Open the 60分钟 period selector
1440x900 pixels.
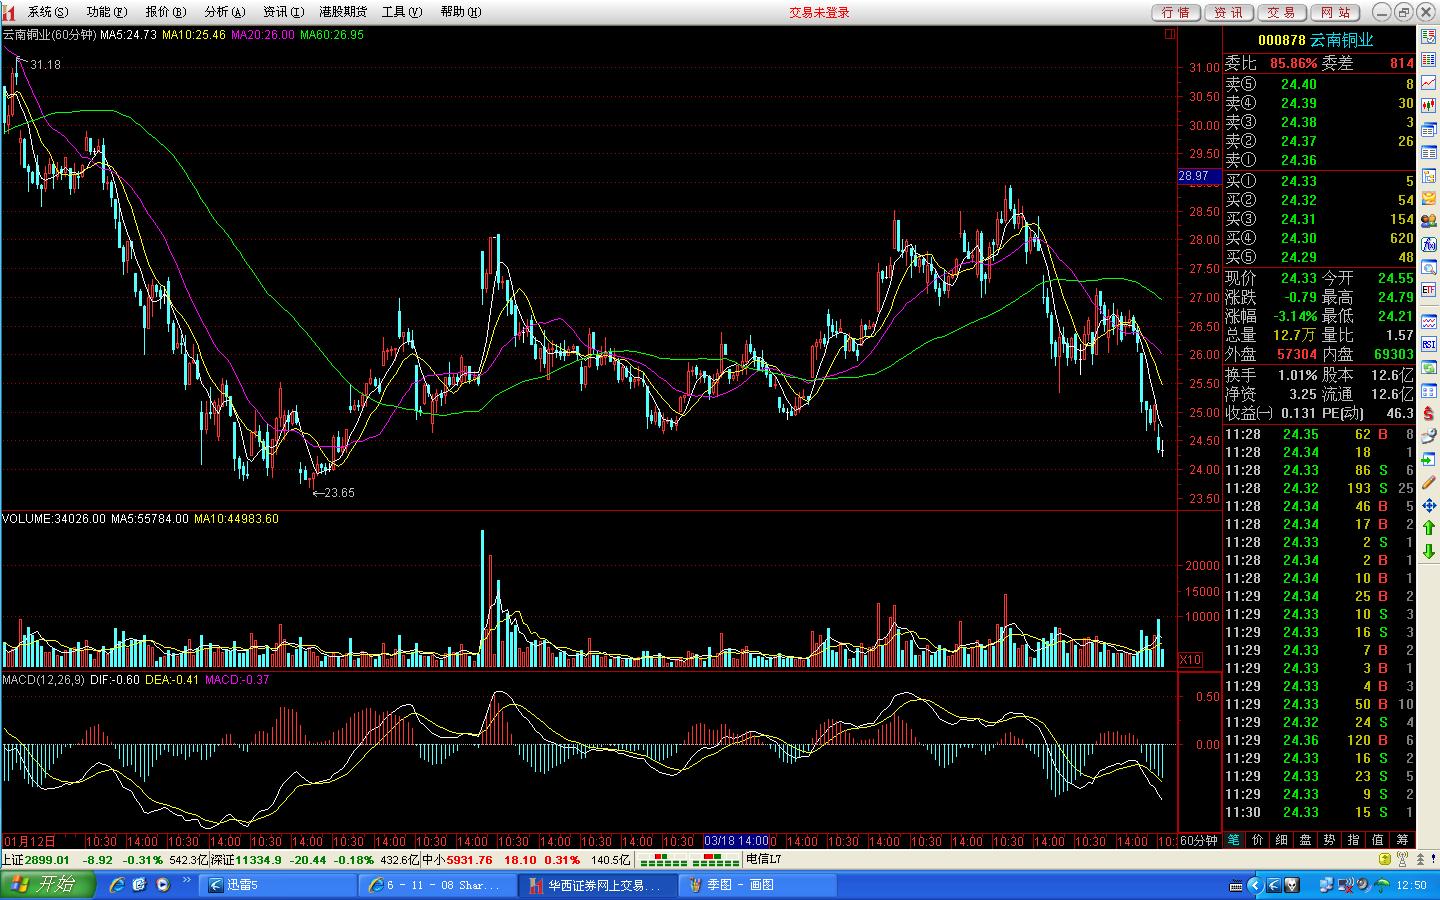1199,840
